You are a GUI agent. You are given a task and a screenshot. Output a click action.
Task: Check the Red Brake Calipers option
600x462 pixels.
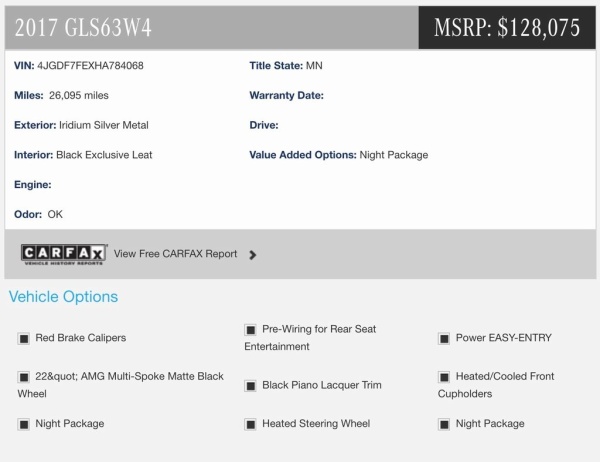(24, 339)
